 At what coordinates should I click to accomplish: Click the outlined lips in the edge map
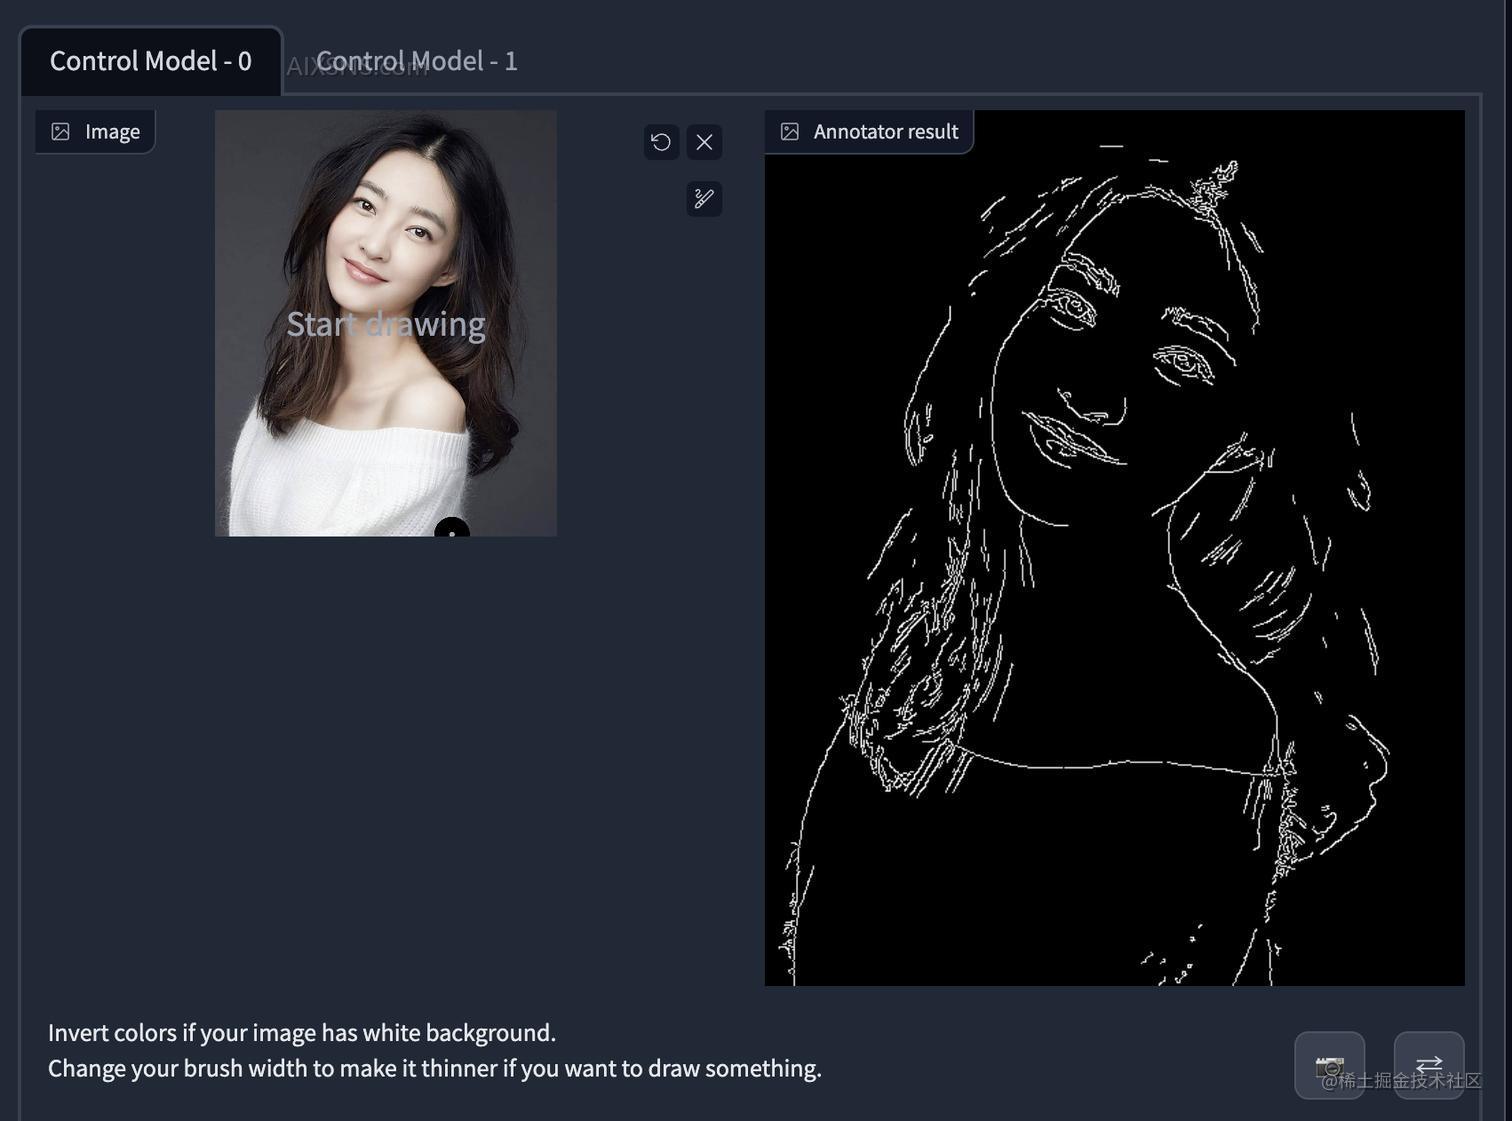point(1075,438)
